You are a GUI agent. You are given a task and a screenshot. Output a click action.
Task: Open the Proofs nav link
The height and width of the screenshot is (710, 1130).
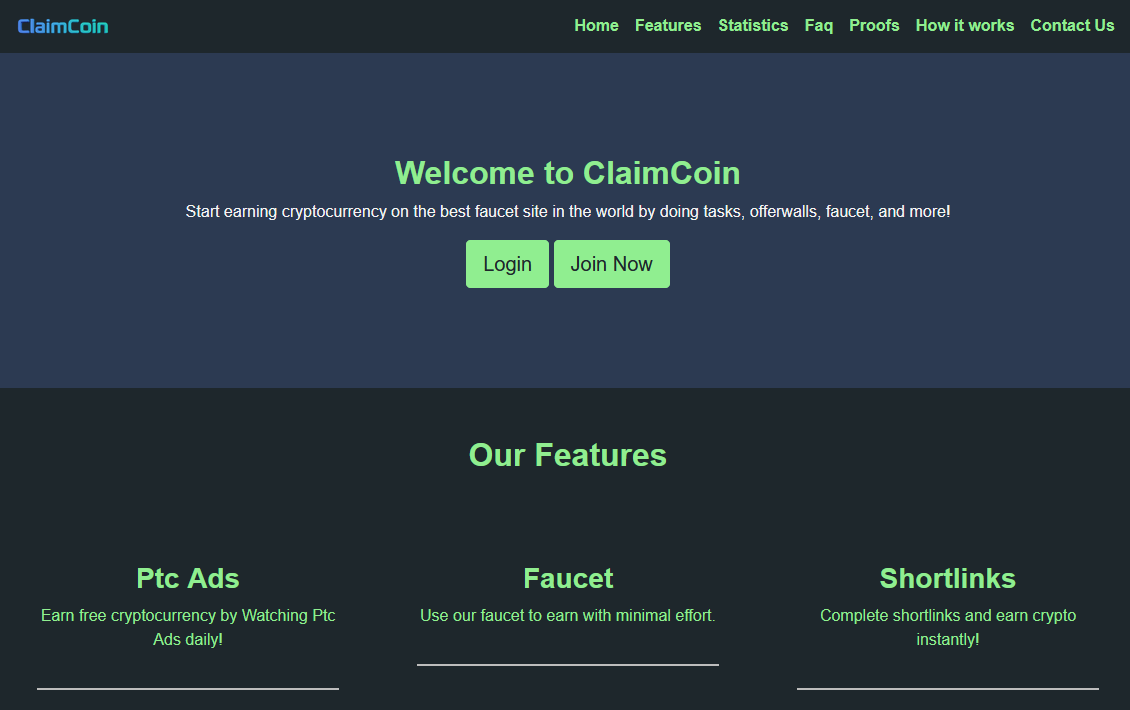(873, 25)
